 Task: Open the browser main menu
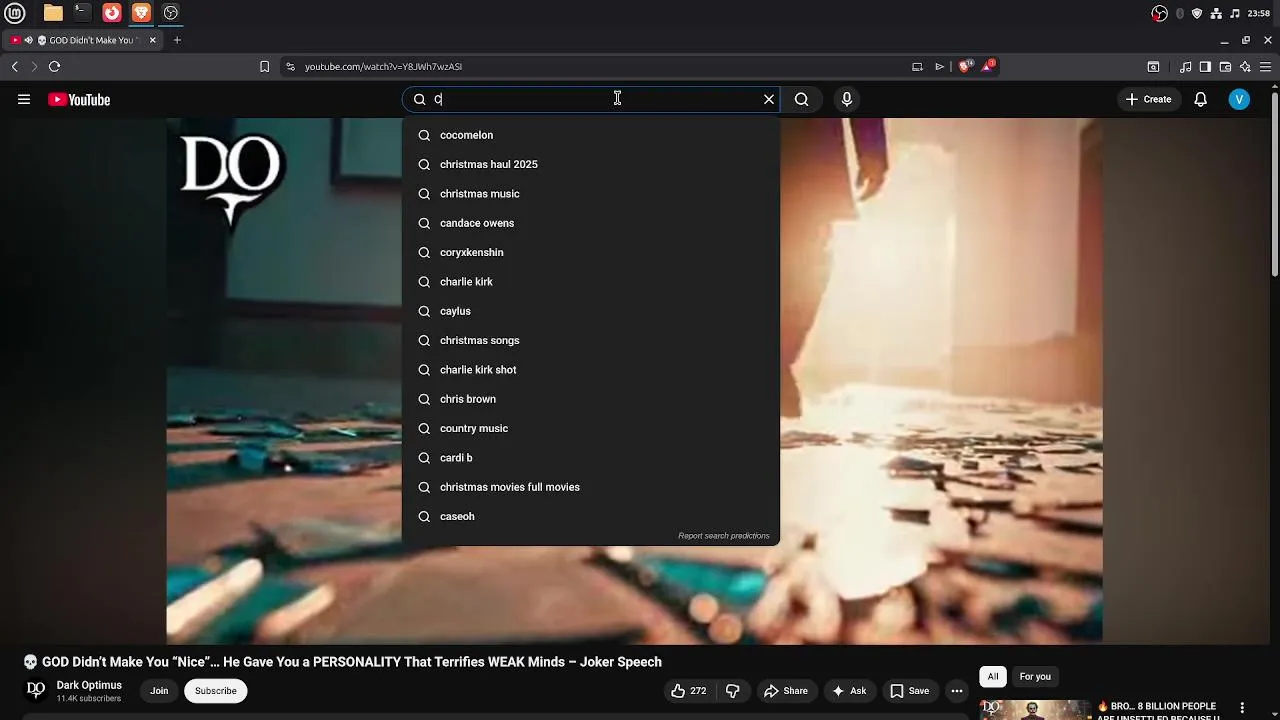(1265, 67)
